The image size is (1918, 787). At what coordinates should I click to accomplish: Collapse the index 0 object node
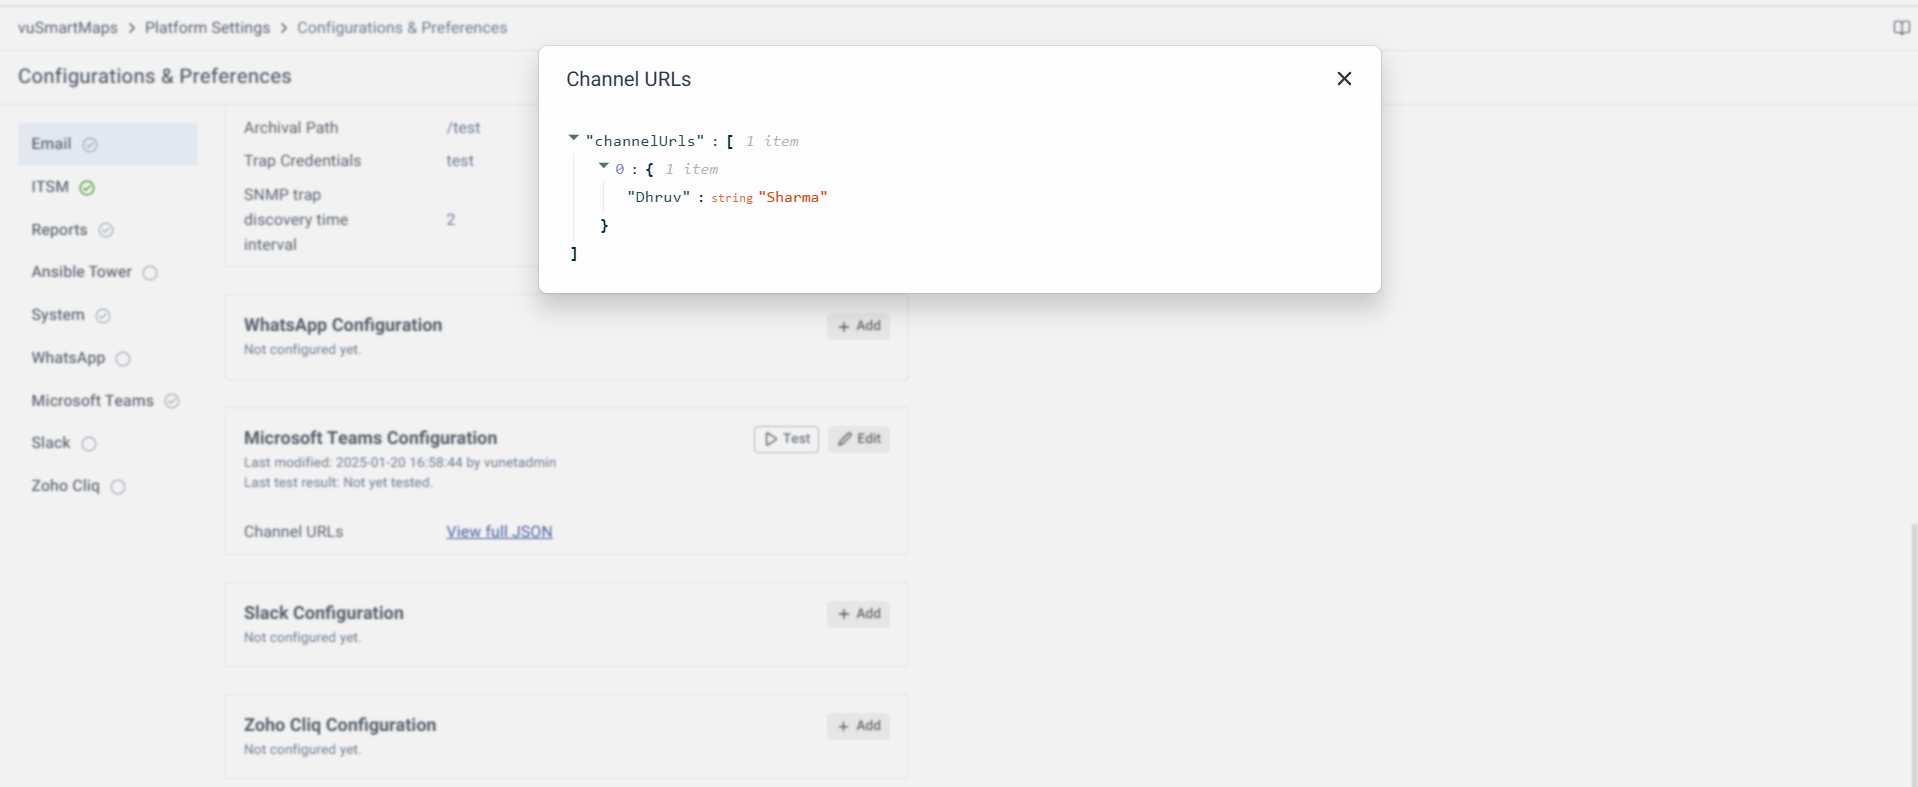click(x=604, y=166)
